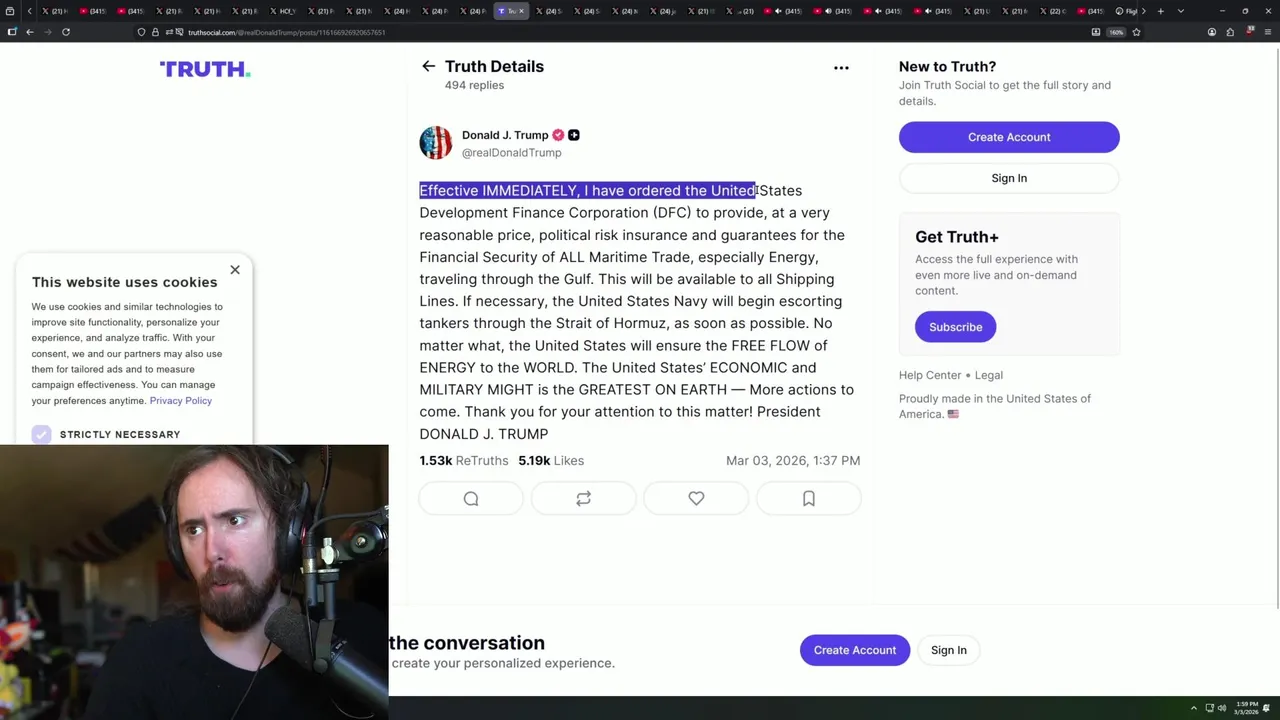The height and width of the screenshot is (720, 1280).
Task: Click the taskbar network icon
Action: tap(1209, 708)
